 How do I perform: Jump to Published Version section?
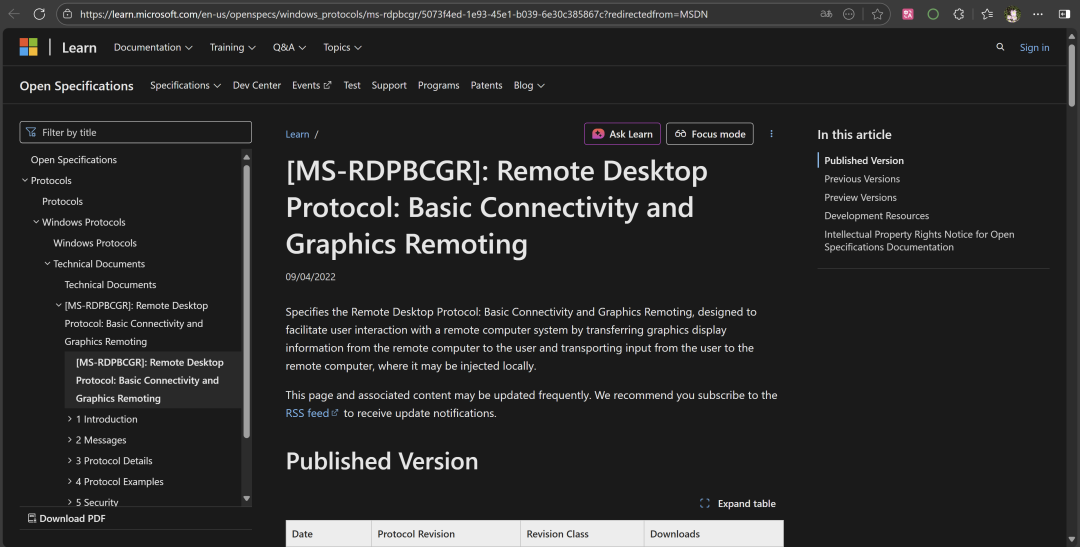[864, 160]
